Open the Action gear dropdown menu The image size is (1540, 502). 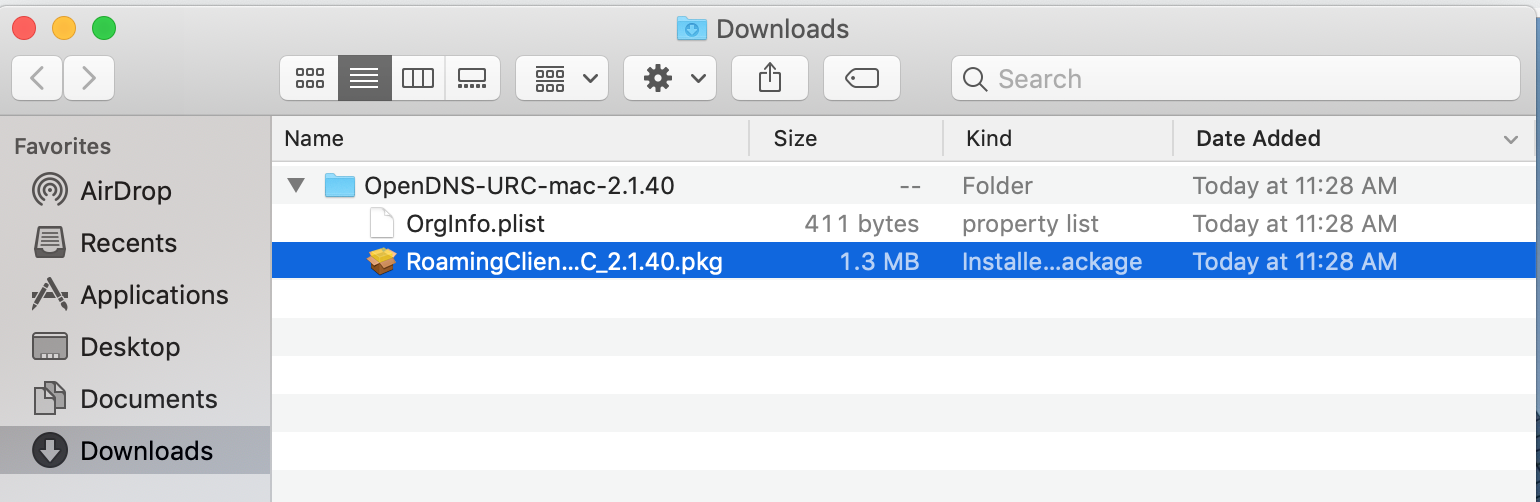[670, 78]
